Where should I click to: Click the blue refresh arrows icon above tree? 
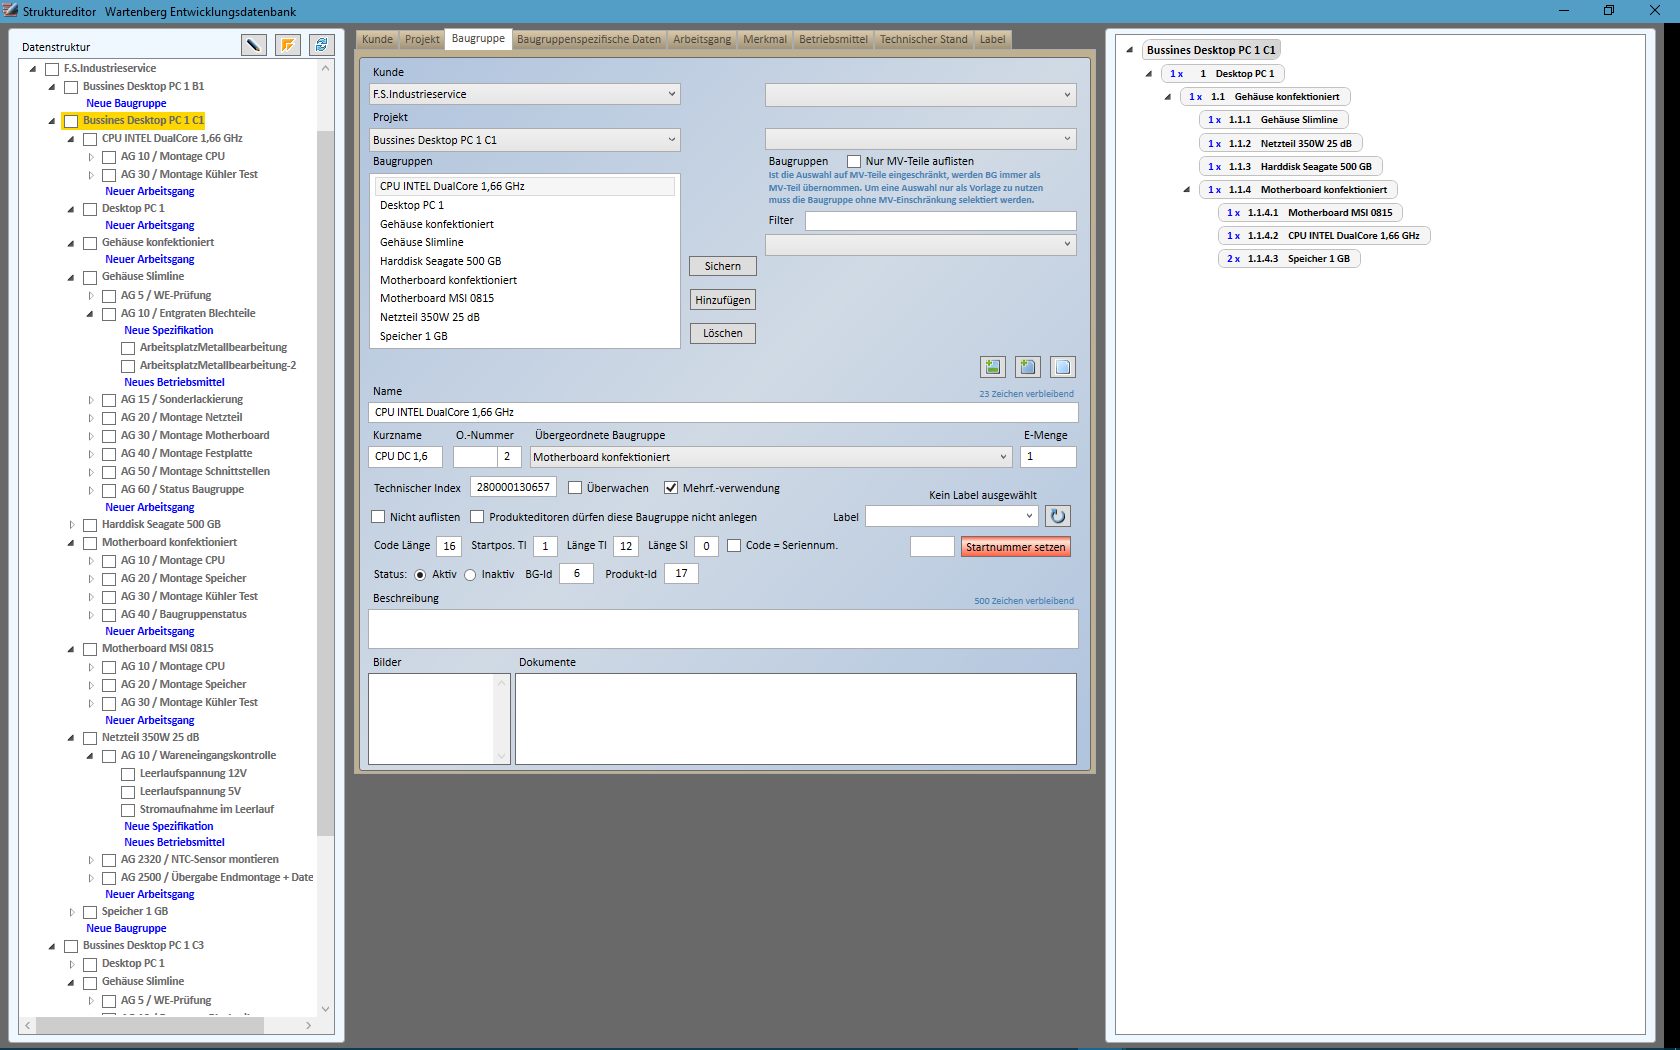pyautogui.click(x=321, y=45)
